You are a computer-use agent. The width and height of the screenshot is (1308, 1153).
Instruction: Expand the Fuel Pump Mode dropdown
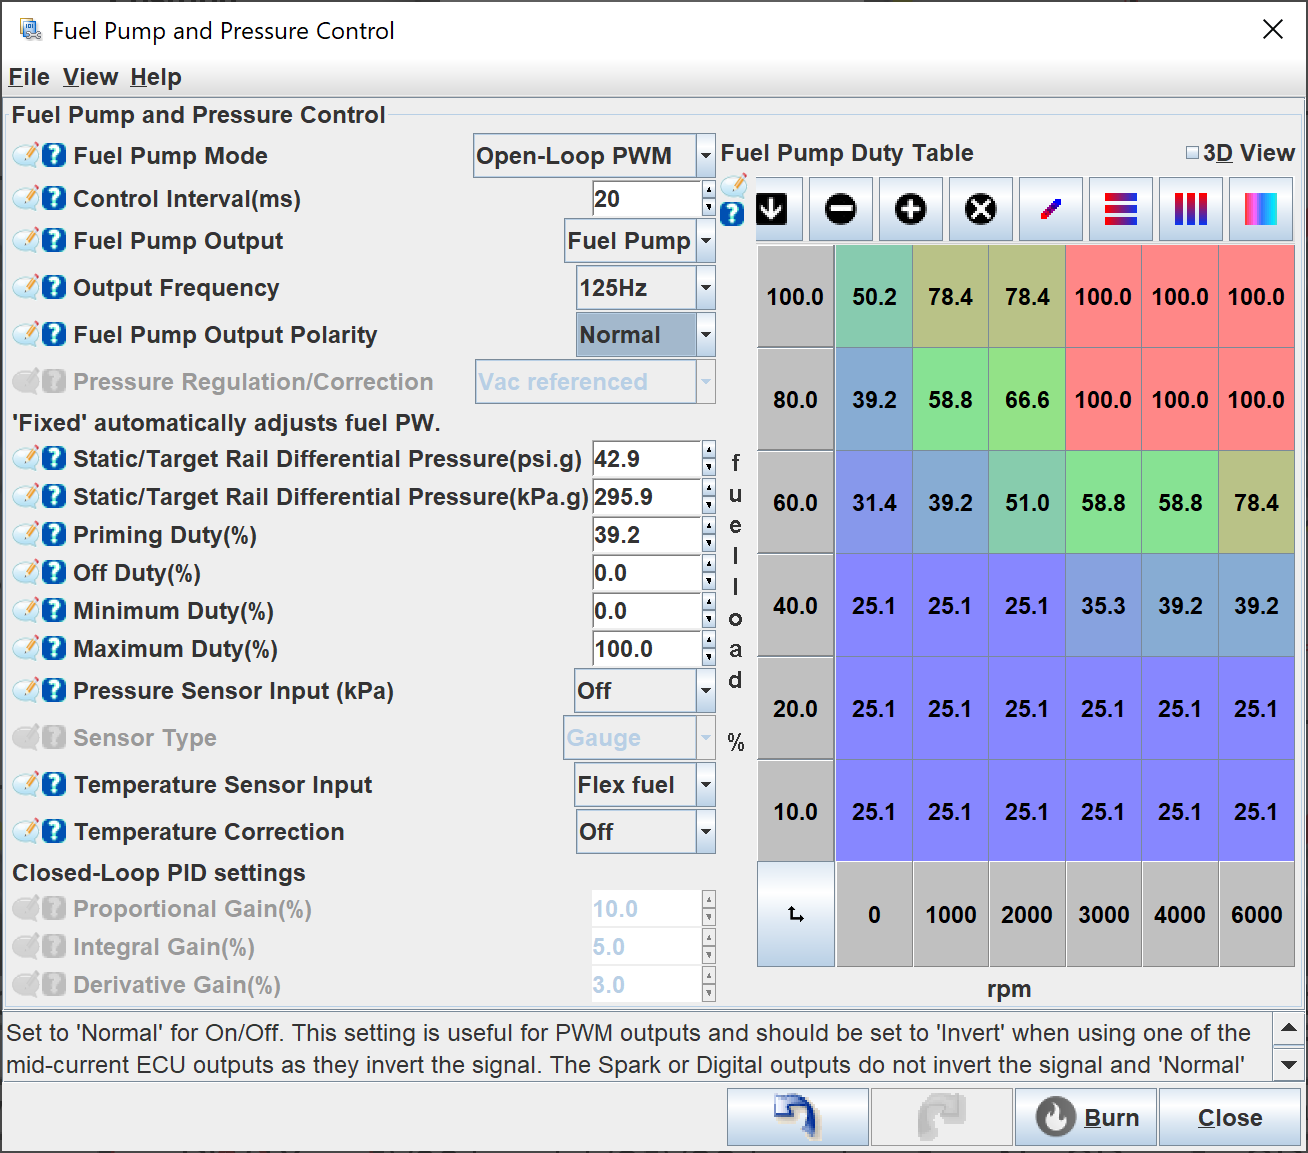705,156
